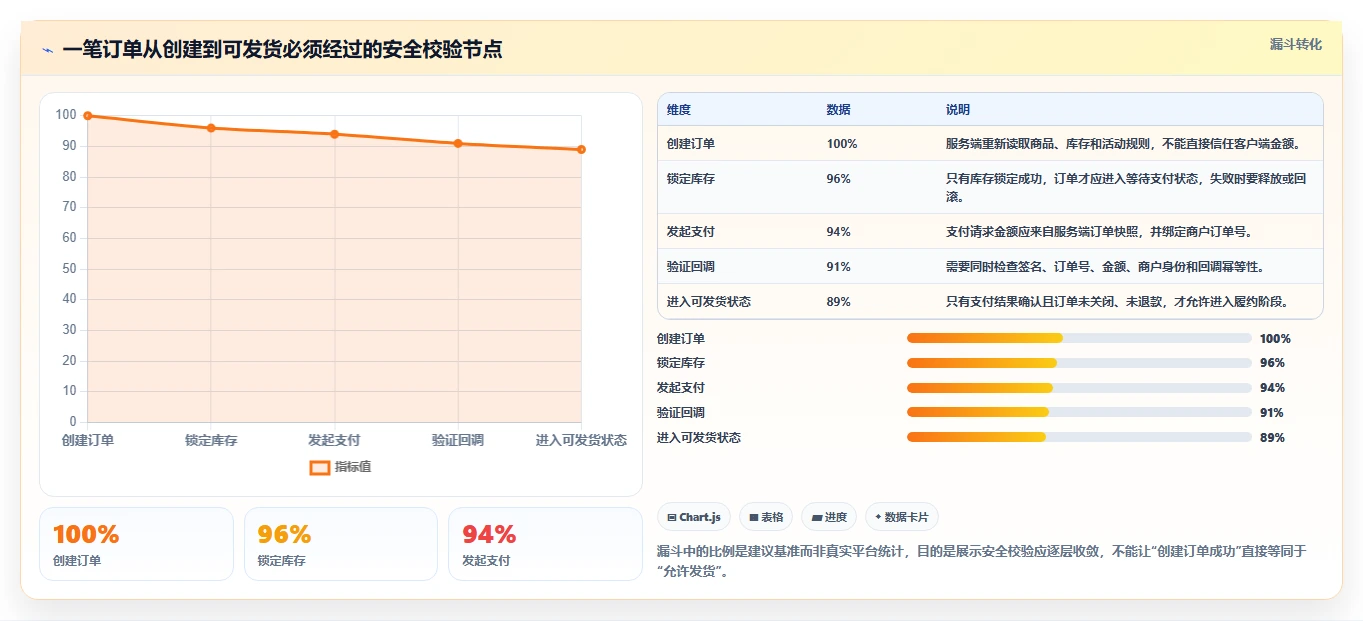1363x621 pixels.
Task: Click the lightning icon beside the card title
Action: coord(48,50)
